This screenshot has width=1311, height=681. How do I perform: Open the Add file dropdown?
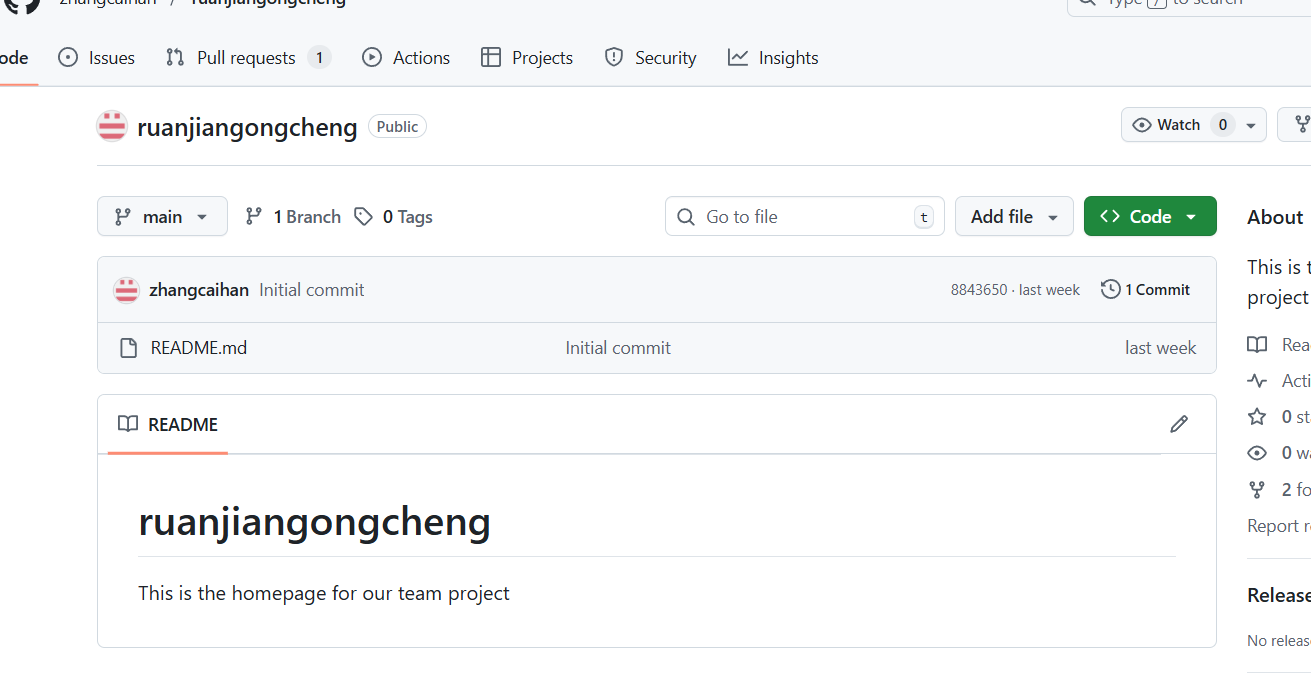(x=1014, y=216)
